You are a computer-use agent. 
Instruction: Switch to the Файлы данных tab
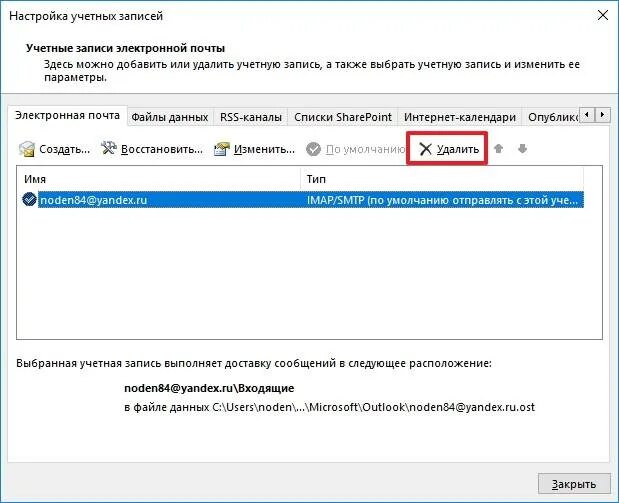(170, 117)
